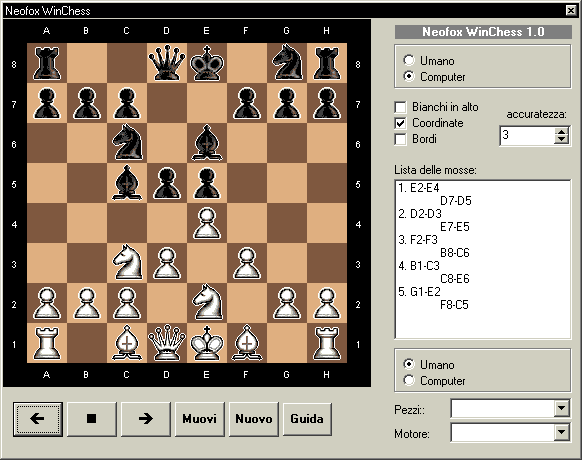Select the black rook on H8
582x460 pixels.
tap(327, 63)
